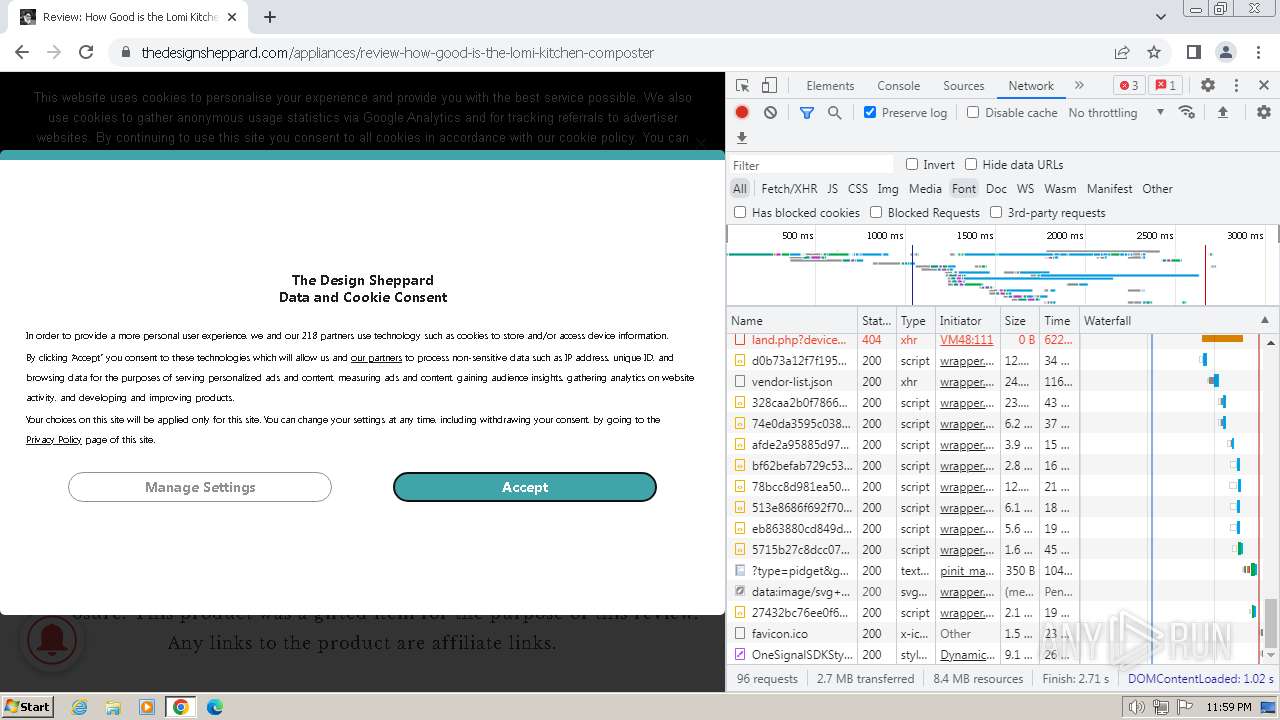The image size is (1280, 720).
Task: Import HAR file upload arrow icon
Action: click(x=1222, y=113)
